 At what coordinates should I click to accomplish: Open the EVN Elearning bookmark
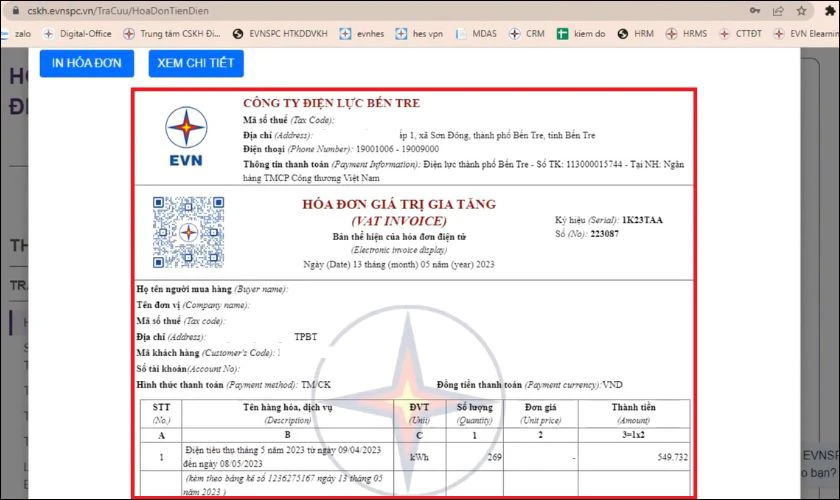pos(806,34)
